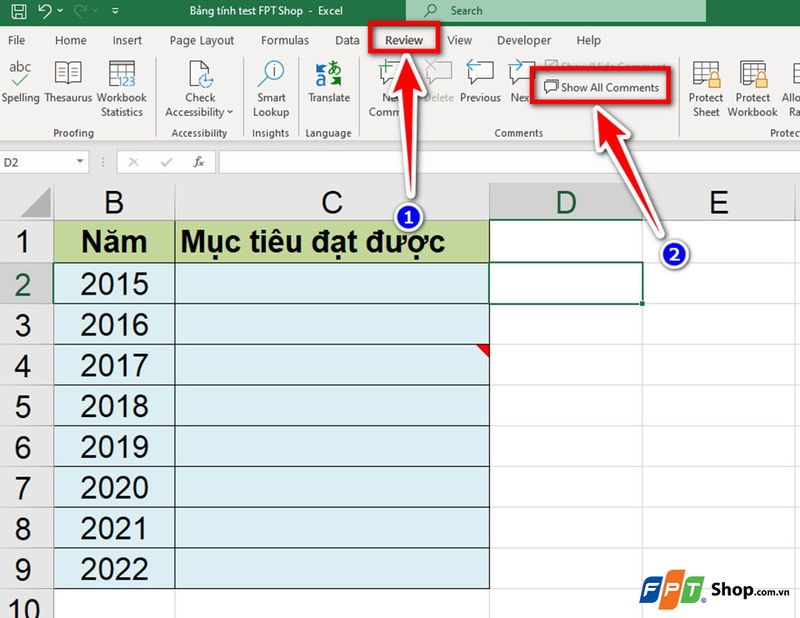Open the Quick Access Toolbar customization menu

[113, 11]
